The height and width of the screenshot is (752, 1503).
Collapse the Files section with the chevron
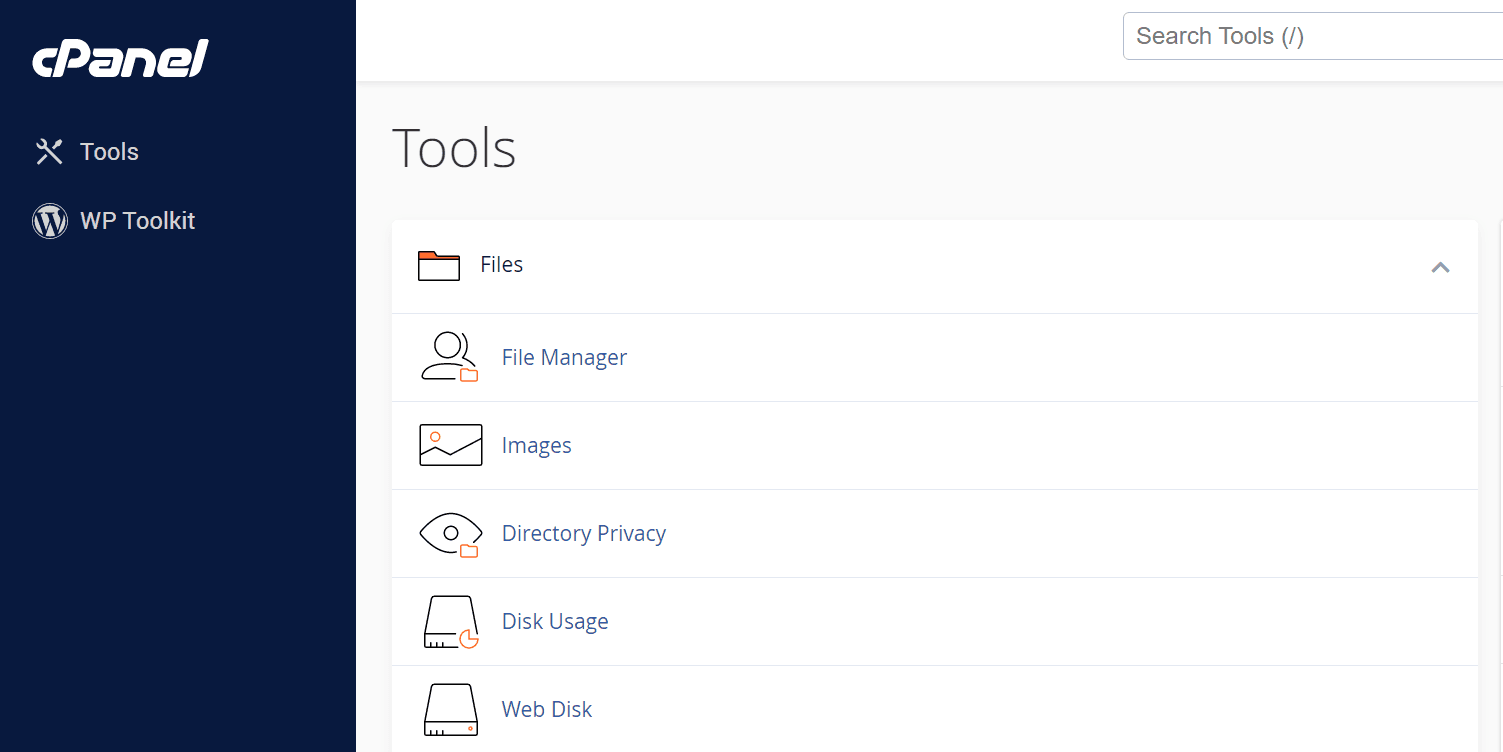pyautogui.click(x=1440, y=267)
